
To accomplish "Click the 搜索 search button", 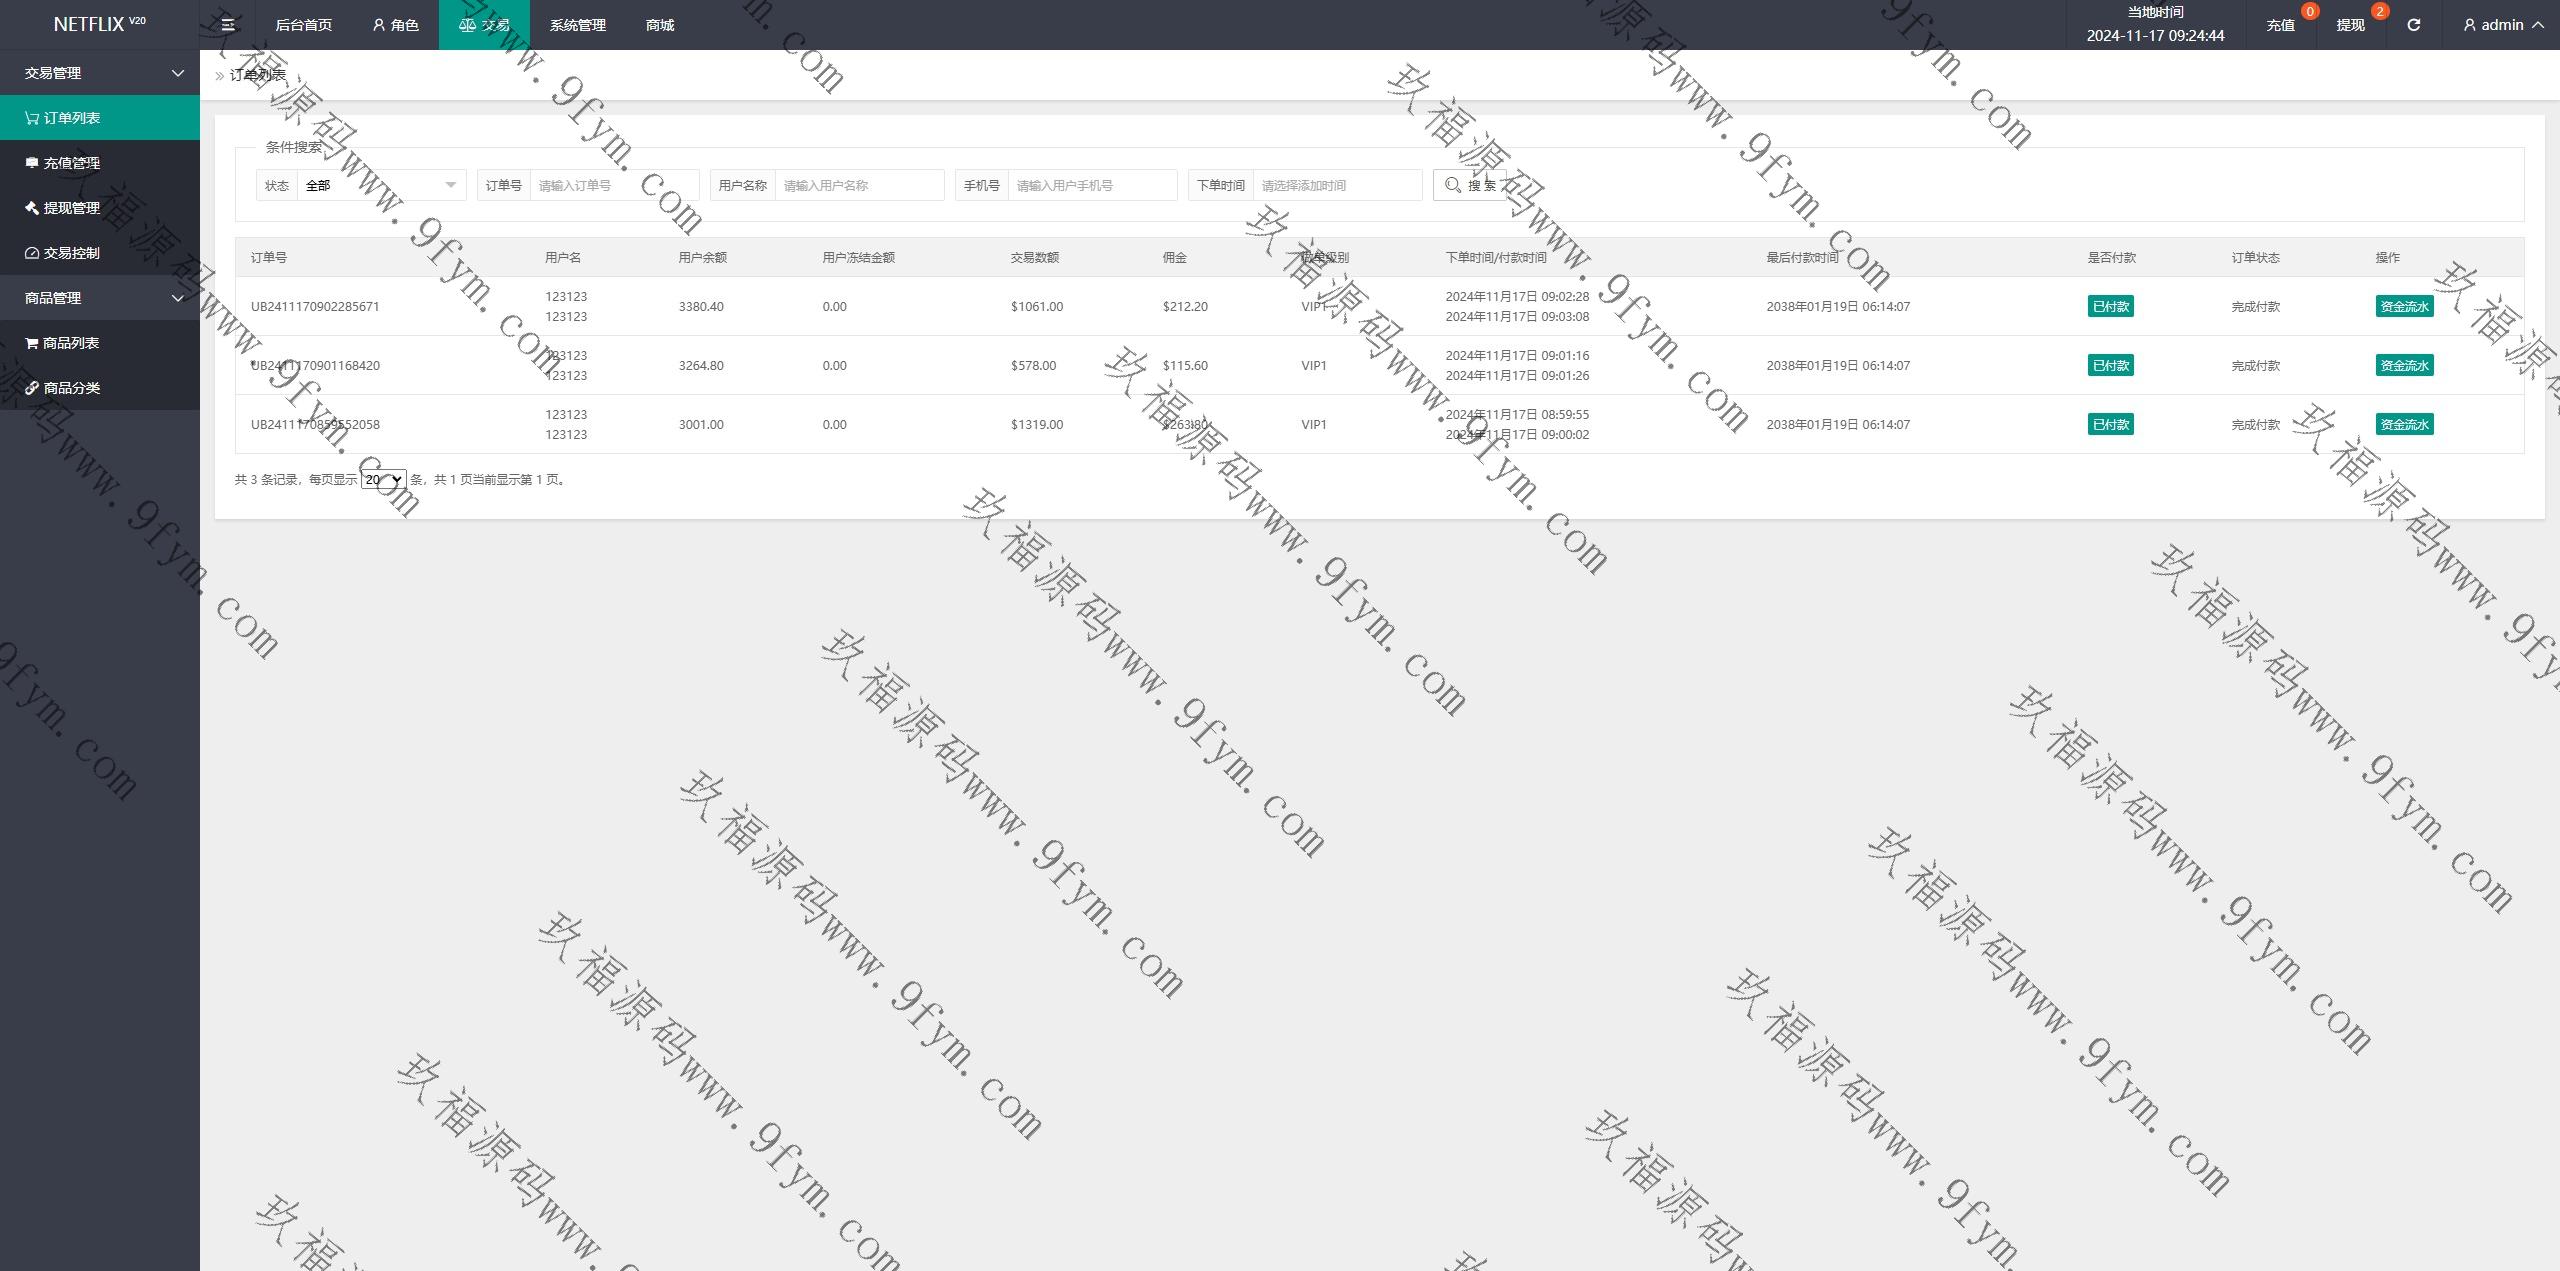I will [1469, 185].
